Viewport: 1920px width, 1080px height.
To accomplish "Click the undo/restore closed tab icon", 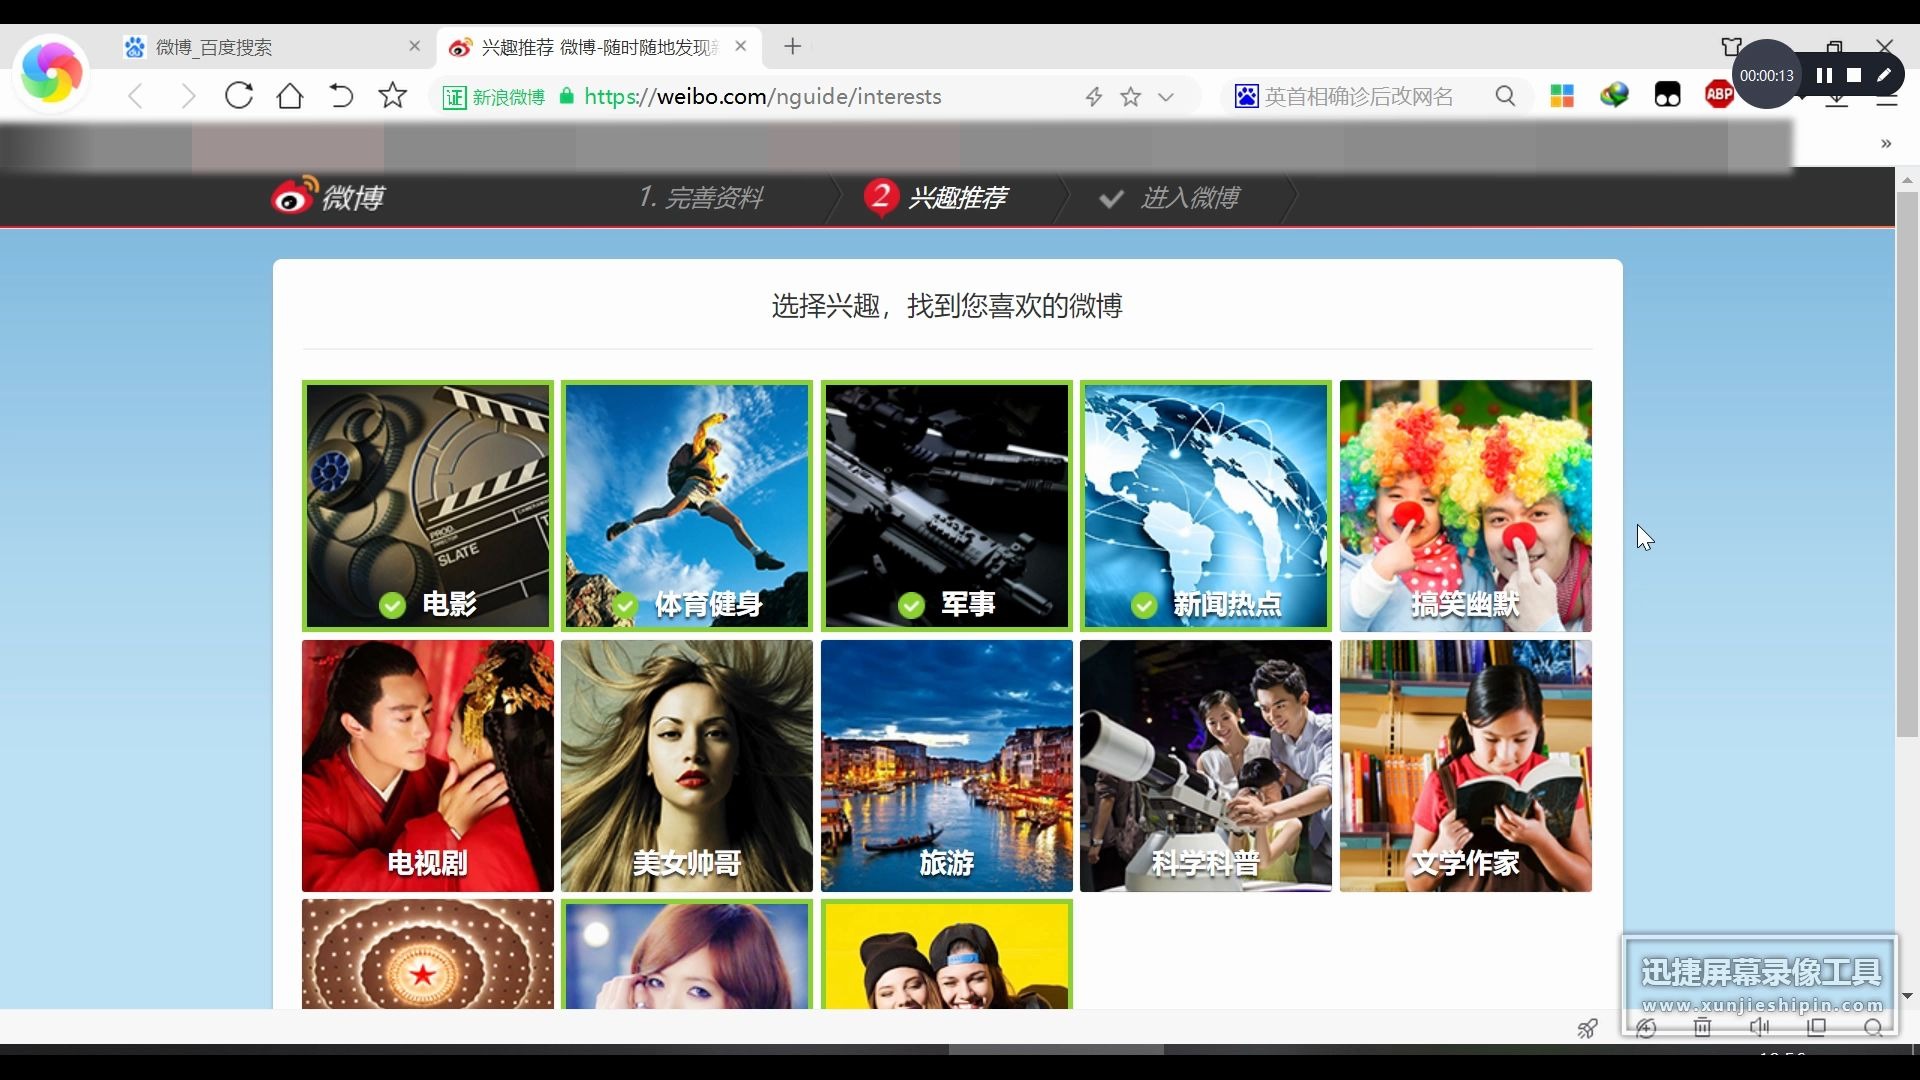I will 341,96.
